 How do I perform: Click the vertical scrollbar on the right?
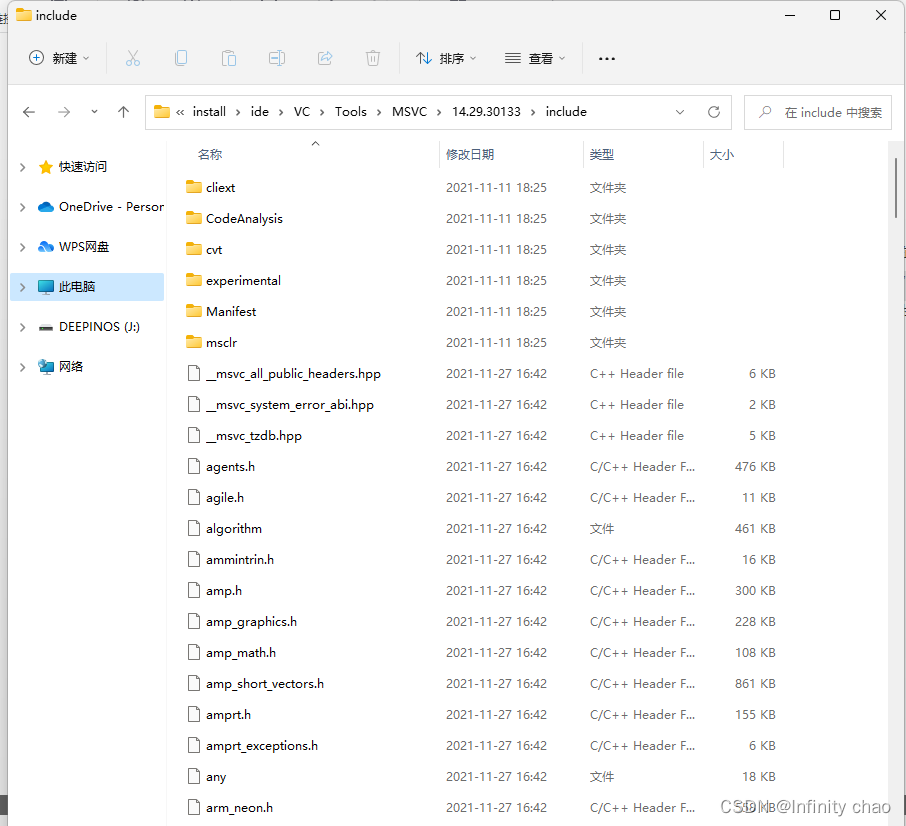(x=893, y=188)
